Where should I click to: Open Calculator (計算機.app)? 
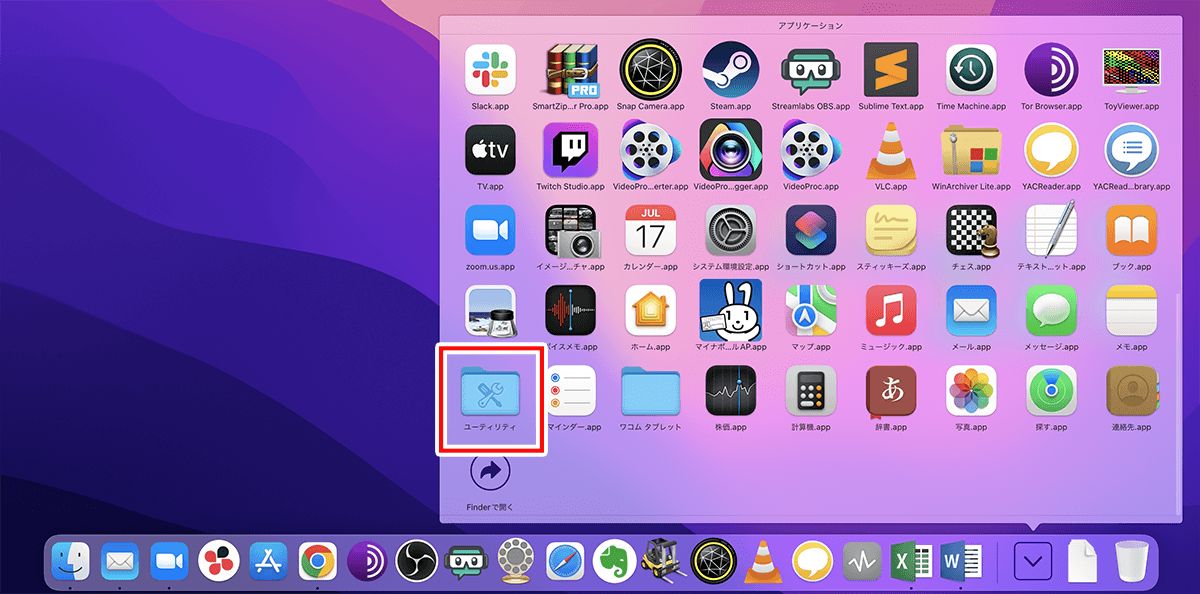tap(810, 390)
